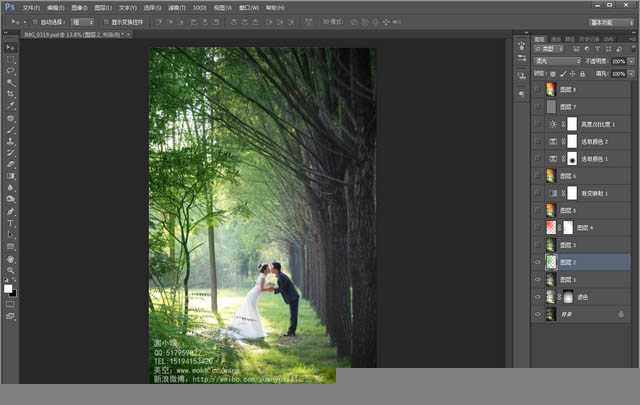Select the Path Selection tool
The width and height of the screenshot is (640, 405).
pos(10,235)
